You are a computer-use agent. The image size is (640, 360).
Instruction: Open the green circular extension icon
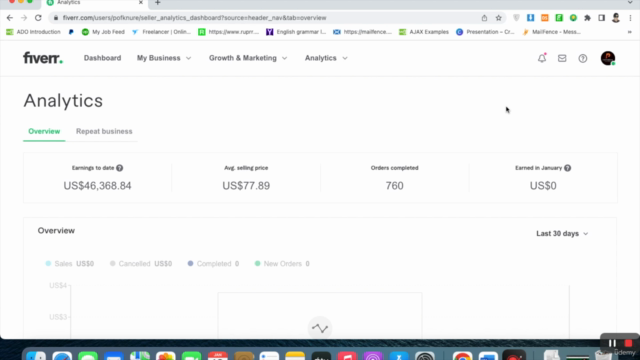coord(573,18)
